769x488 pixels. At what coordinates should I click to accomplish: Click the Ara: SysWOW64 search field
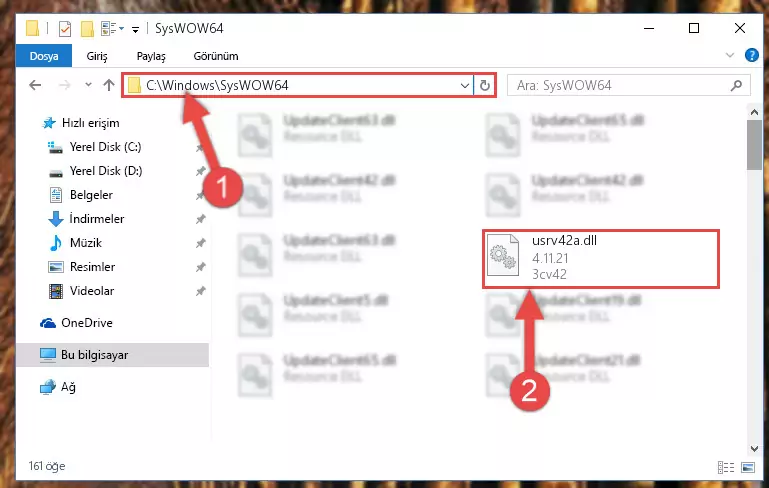pos(622,85)
